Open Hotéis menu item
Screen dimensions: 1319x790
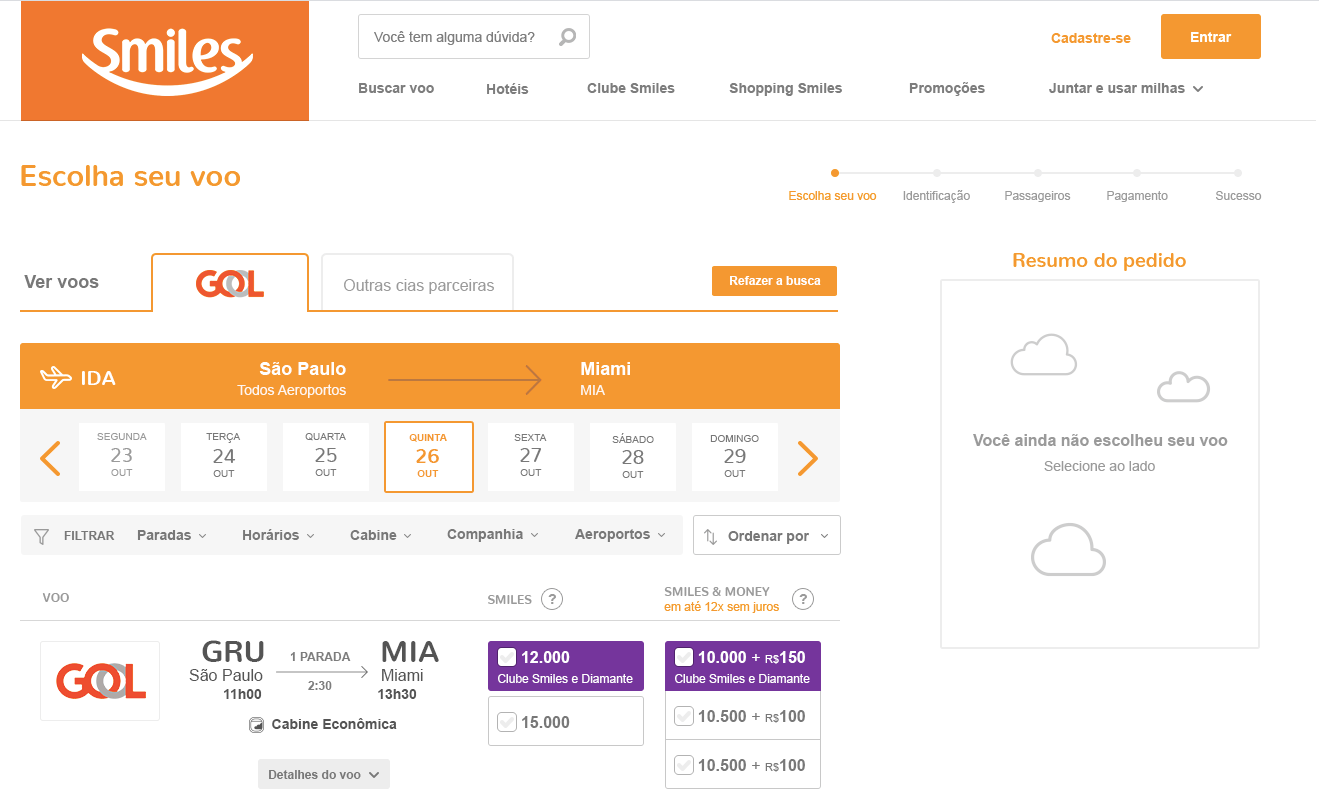pyautogui.click(x=507, y=89)
